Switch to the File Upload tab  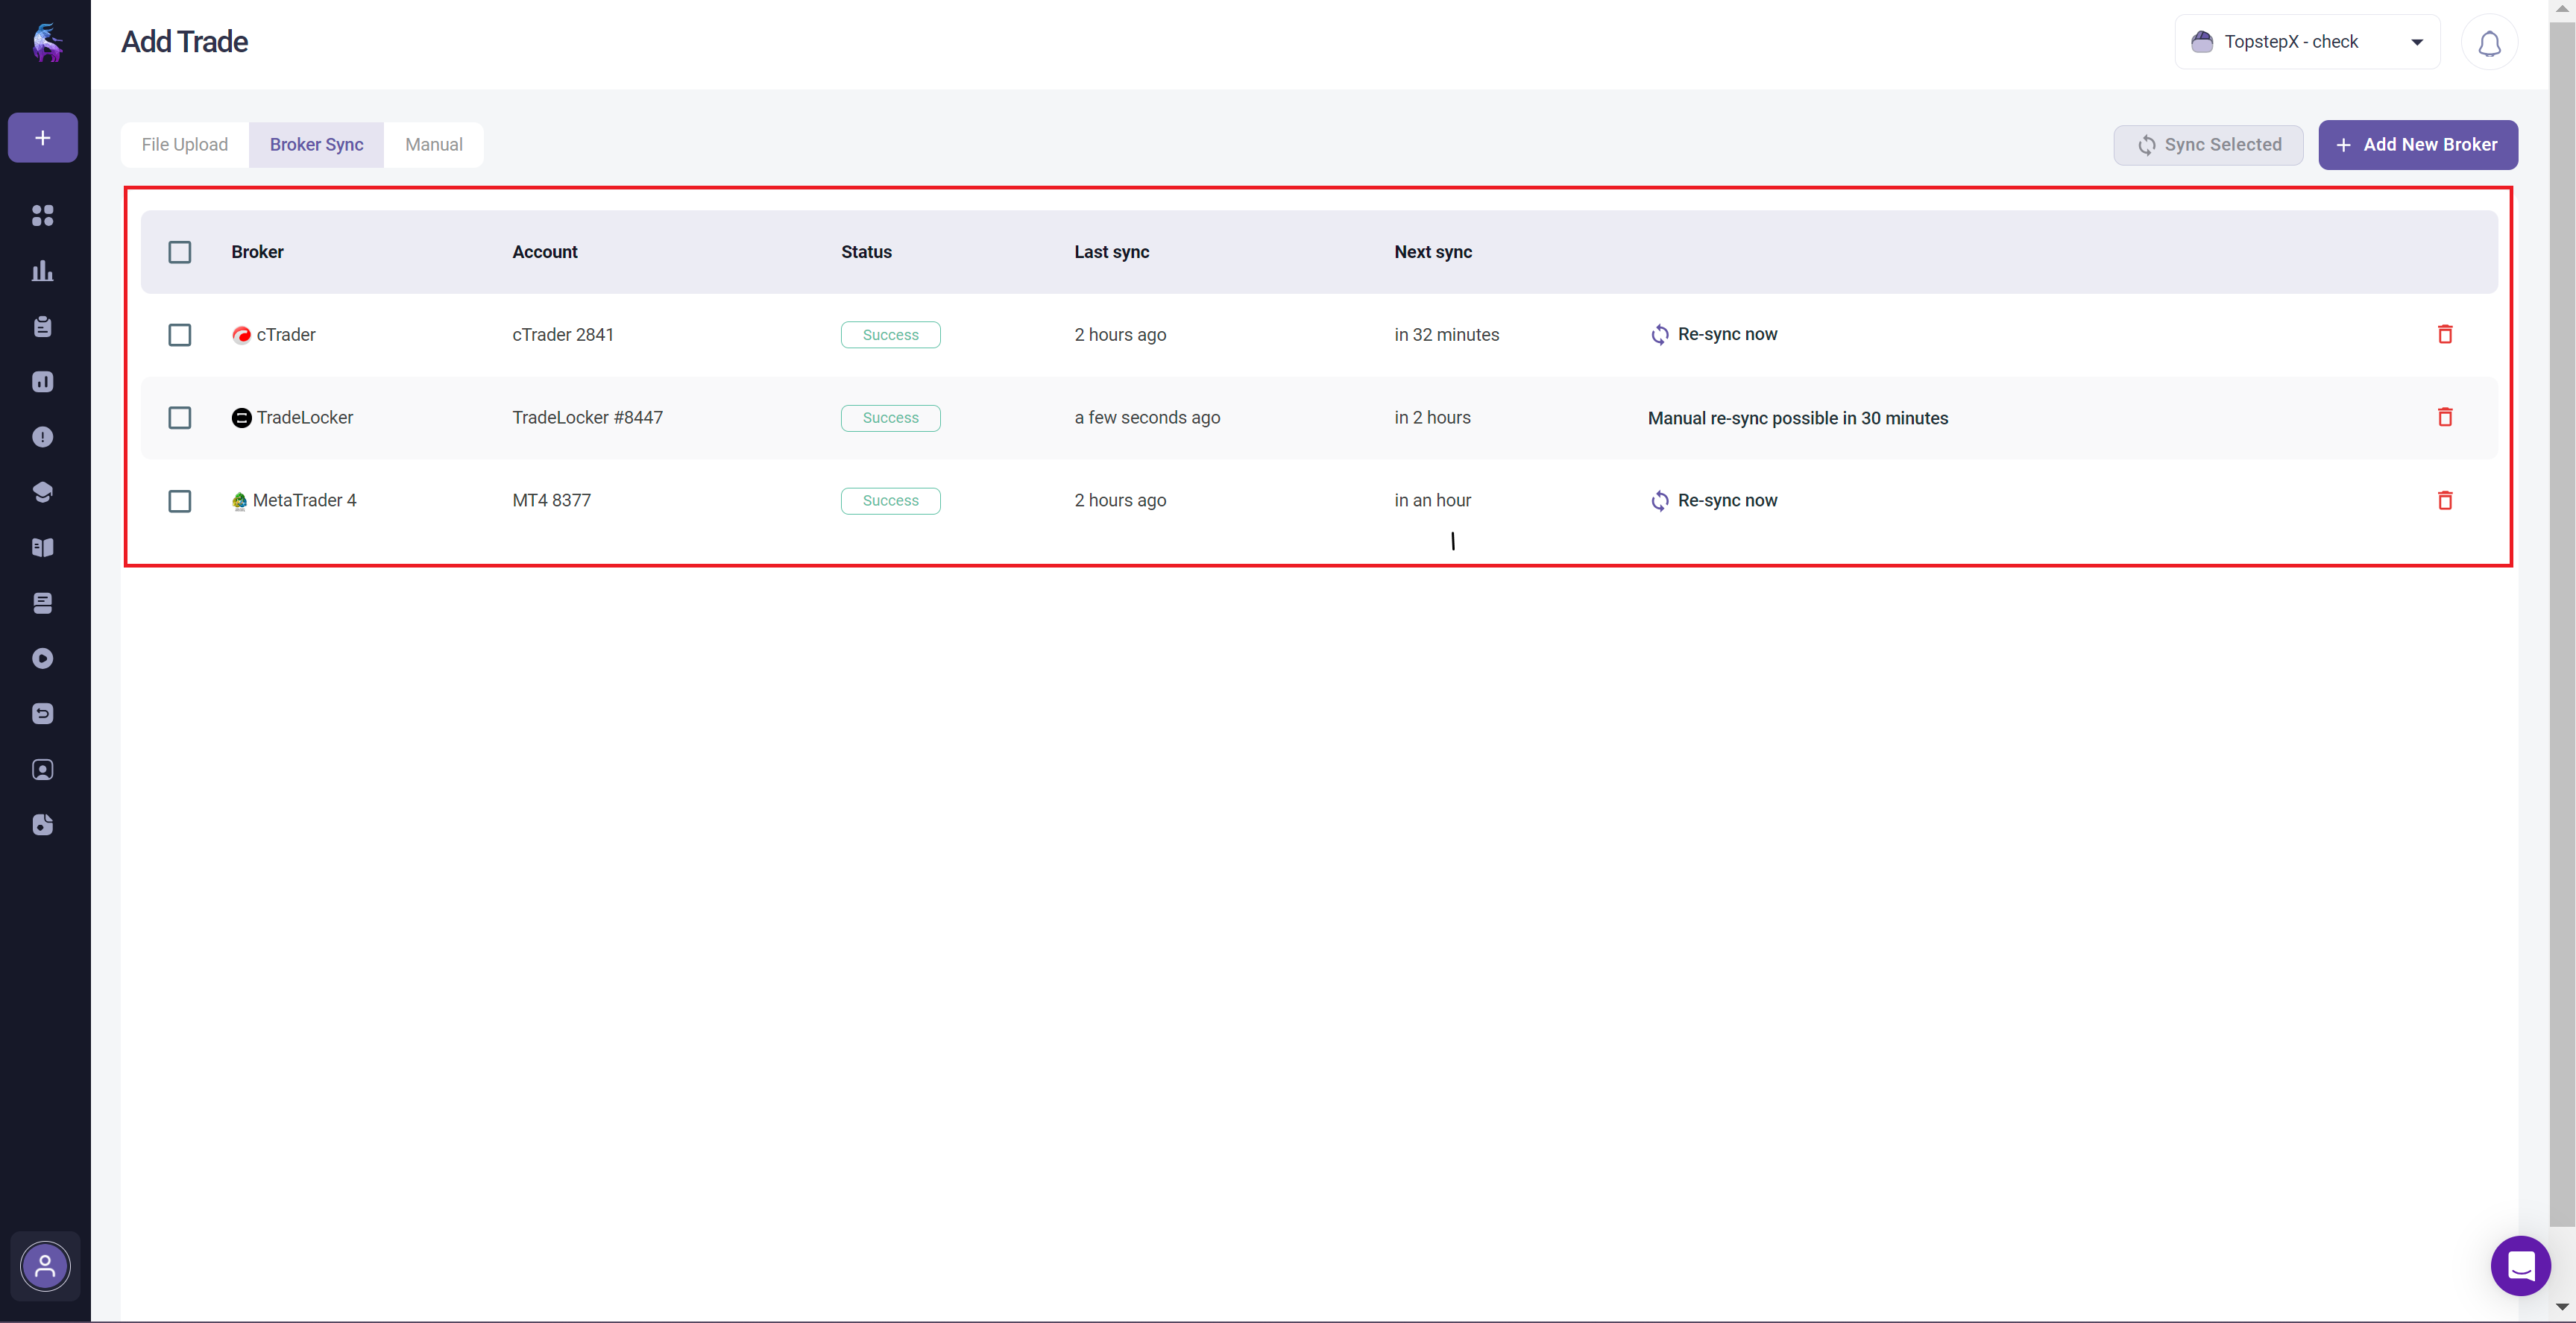[185, 145]
